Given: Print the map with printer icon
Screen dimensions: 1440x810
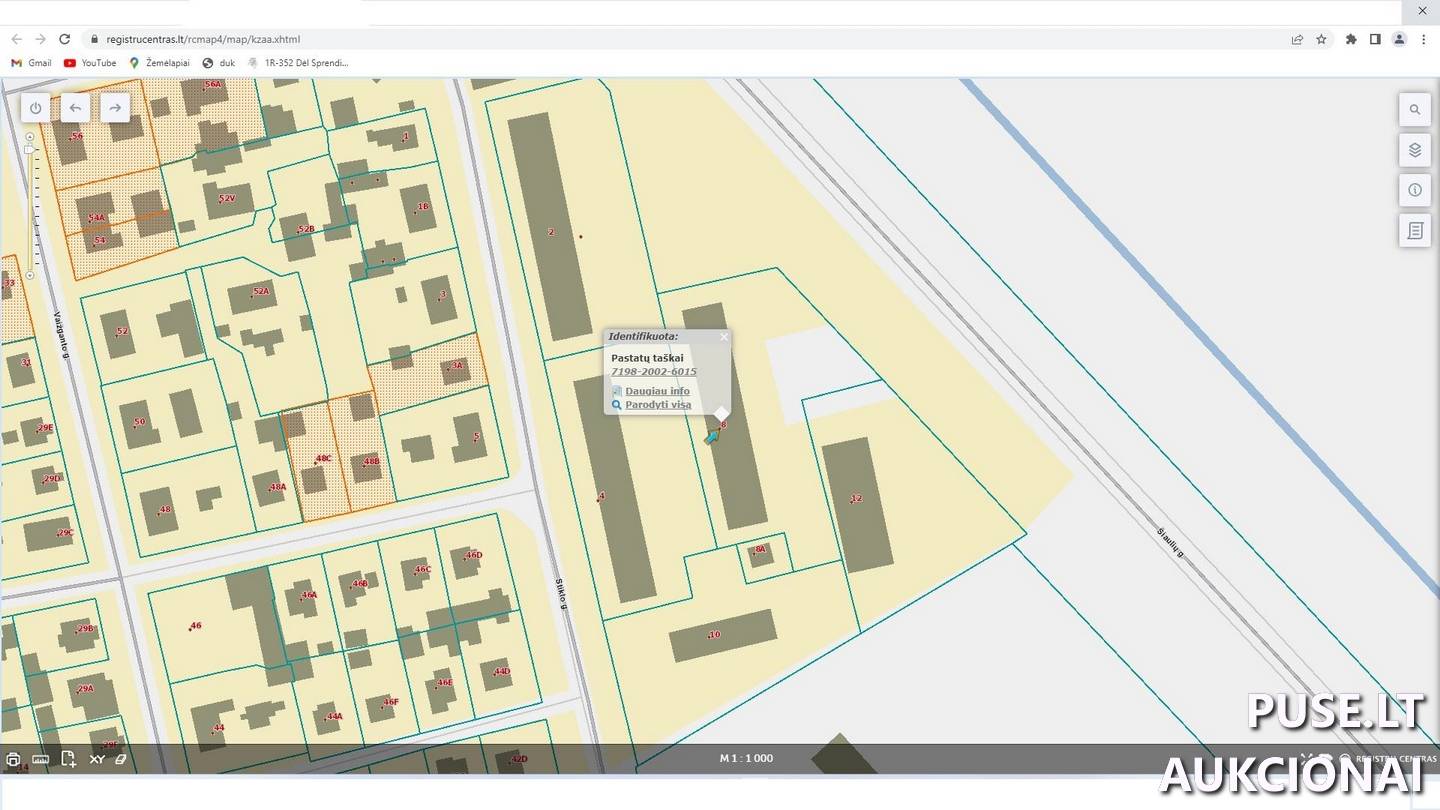Looking at the screenshot, I should [13, 759].
